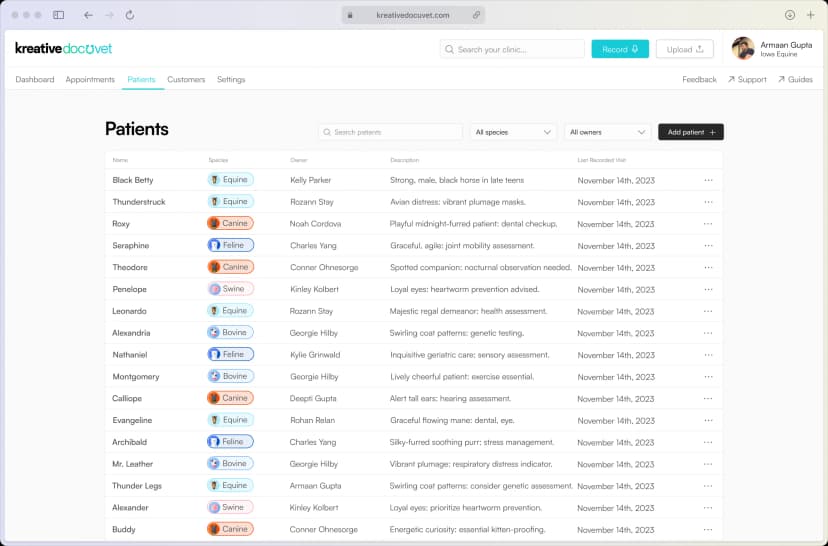This screenshot has height=546, width=828.
Task: Open more options for Black Betty row
Action: pos(708,180)
